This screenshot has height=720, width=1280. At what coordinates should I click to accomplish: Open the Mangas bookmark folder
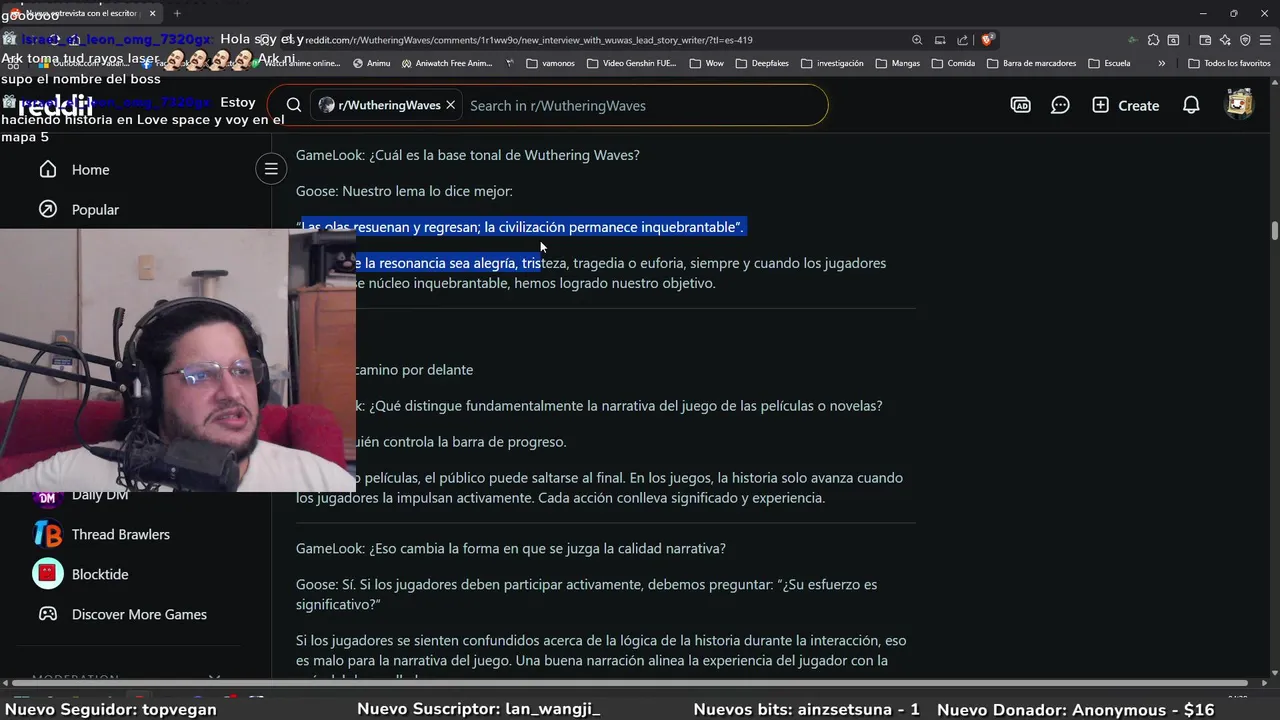(898, 63)
